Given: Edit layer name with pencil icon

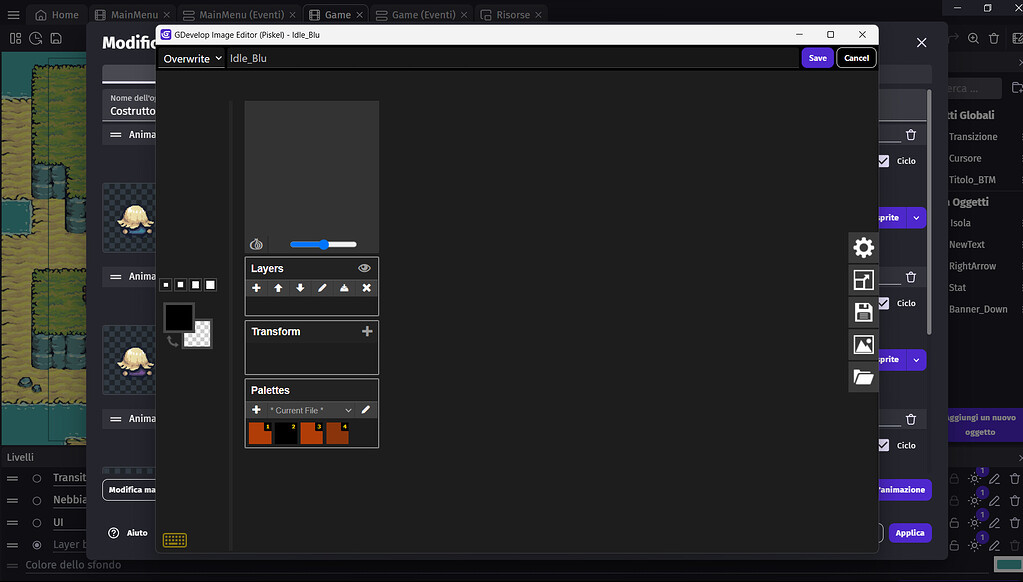Looking at the screenshot, I should pos(322,288).
